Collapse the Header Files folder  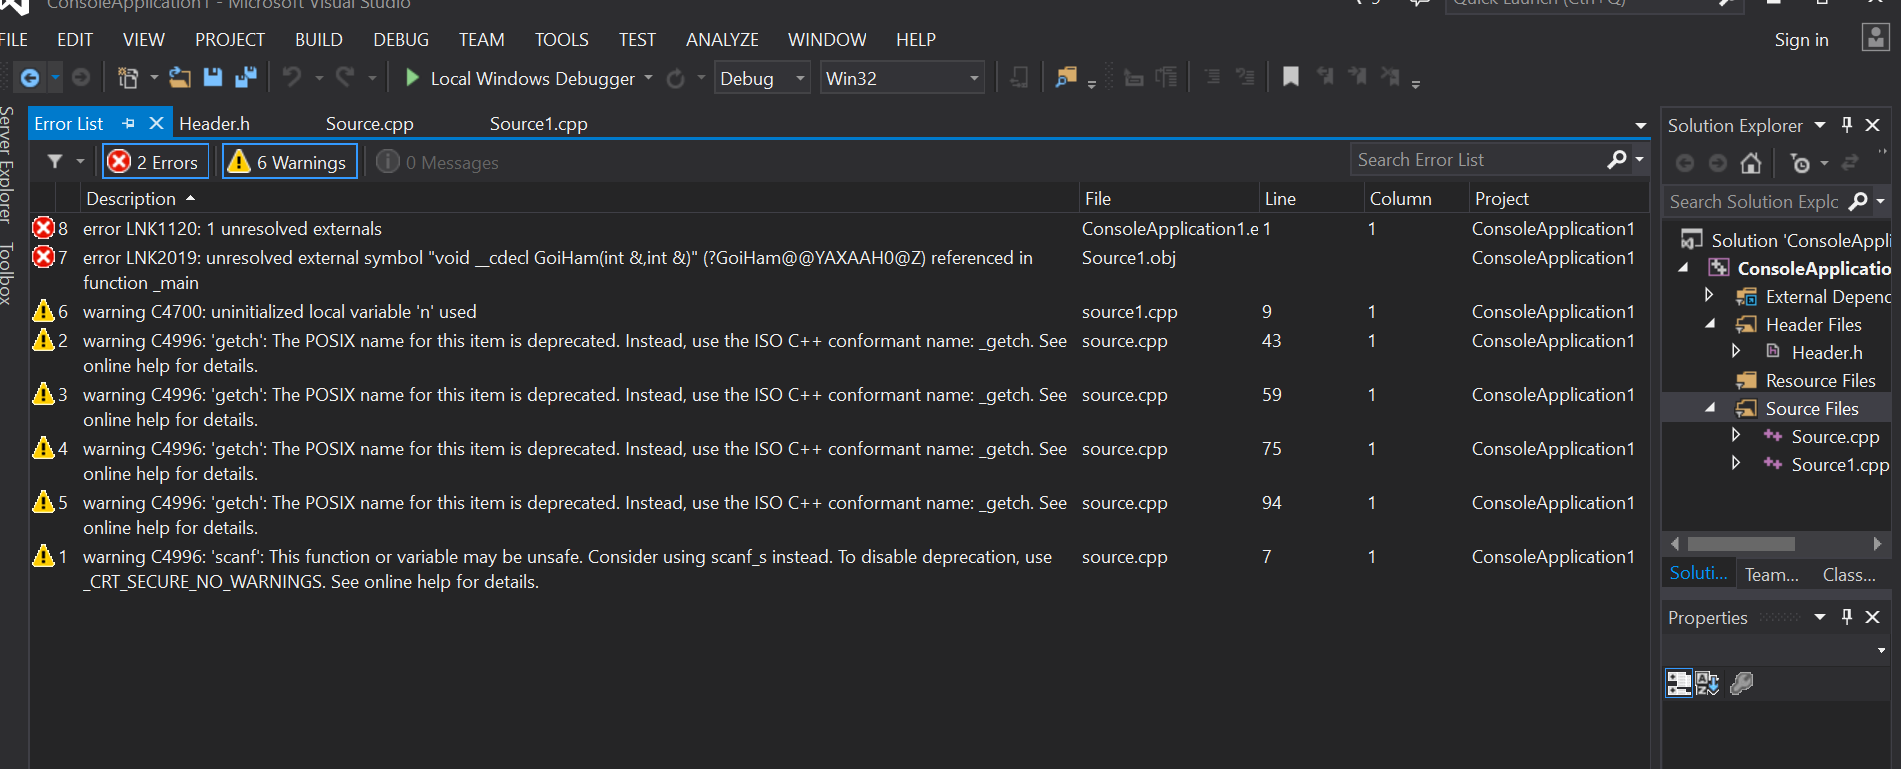click(1710, 324)
